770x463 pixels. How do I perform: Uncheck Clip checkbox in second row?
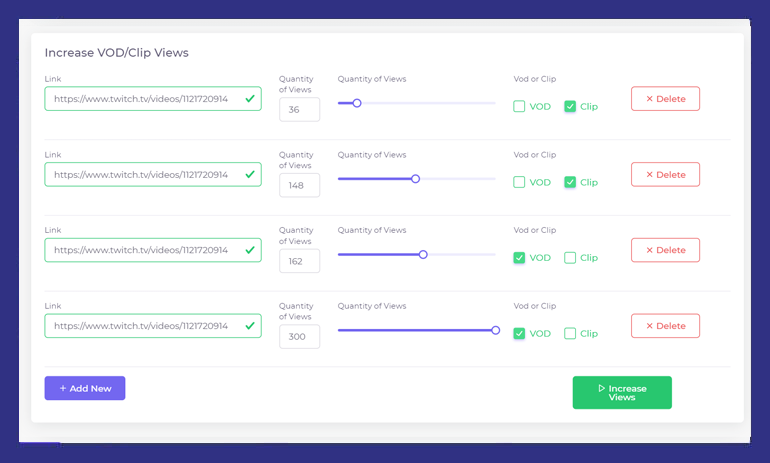point(570,182)
